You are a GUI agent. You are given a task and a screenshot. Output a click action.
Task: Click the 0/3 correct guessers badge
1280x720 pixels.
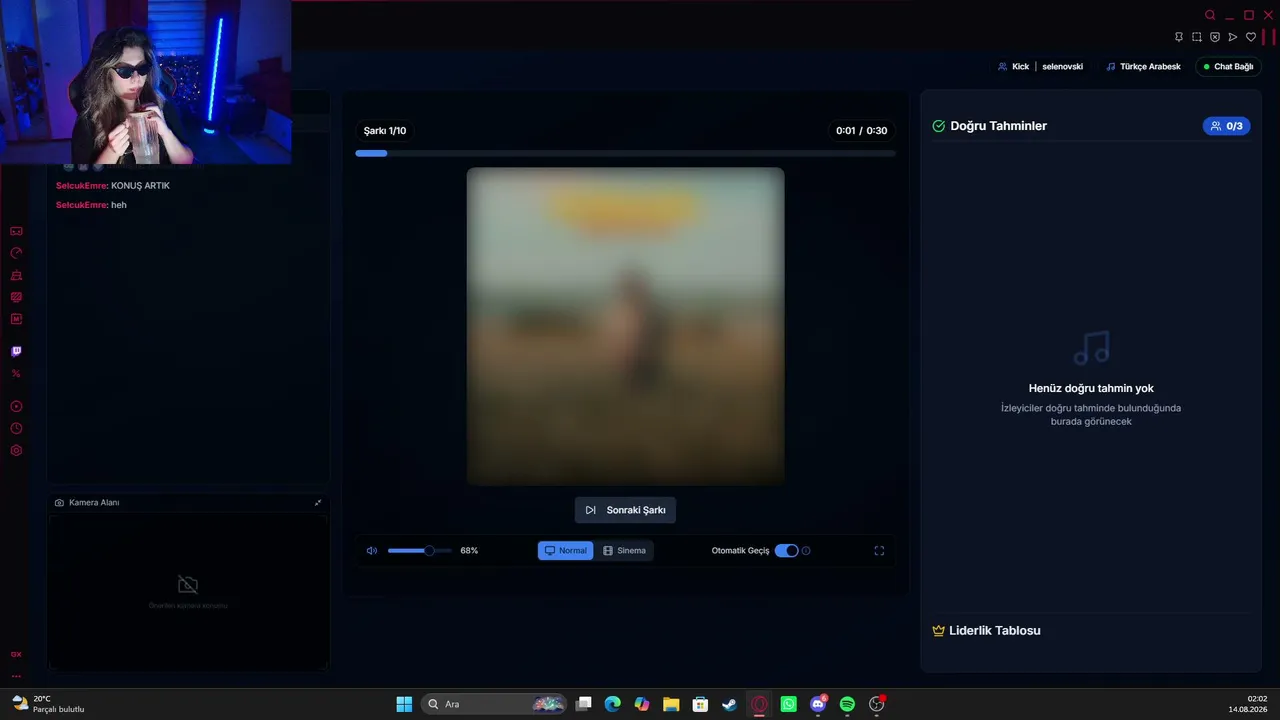[x=1226, y=126]
